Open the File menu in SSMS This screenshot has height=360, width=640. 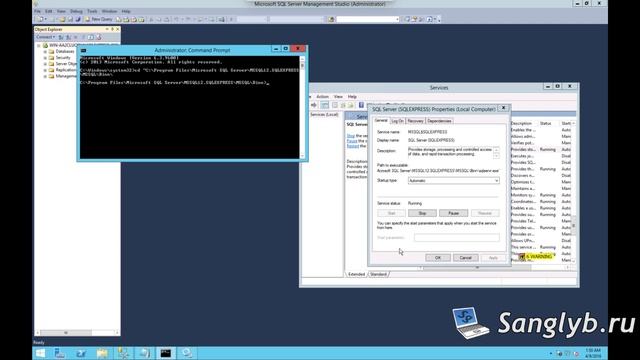[37, 11]
